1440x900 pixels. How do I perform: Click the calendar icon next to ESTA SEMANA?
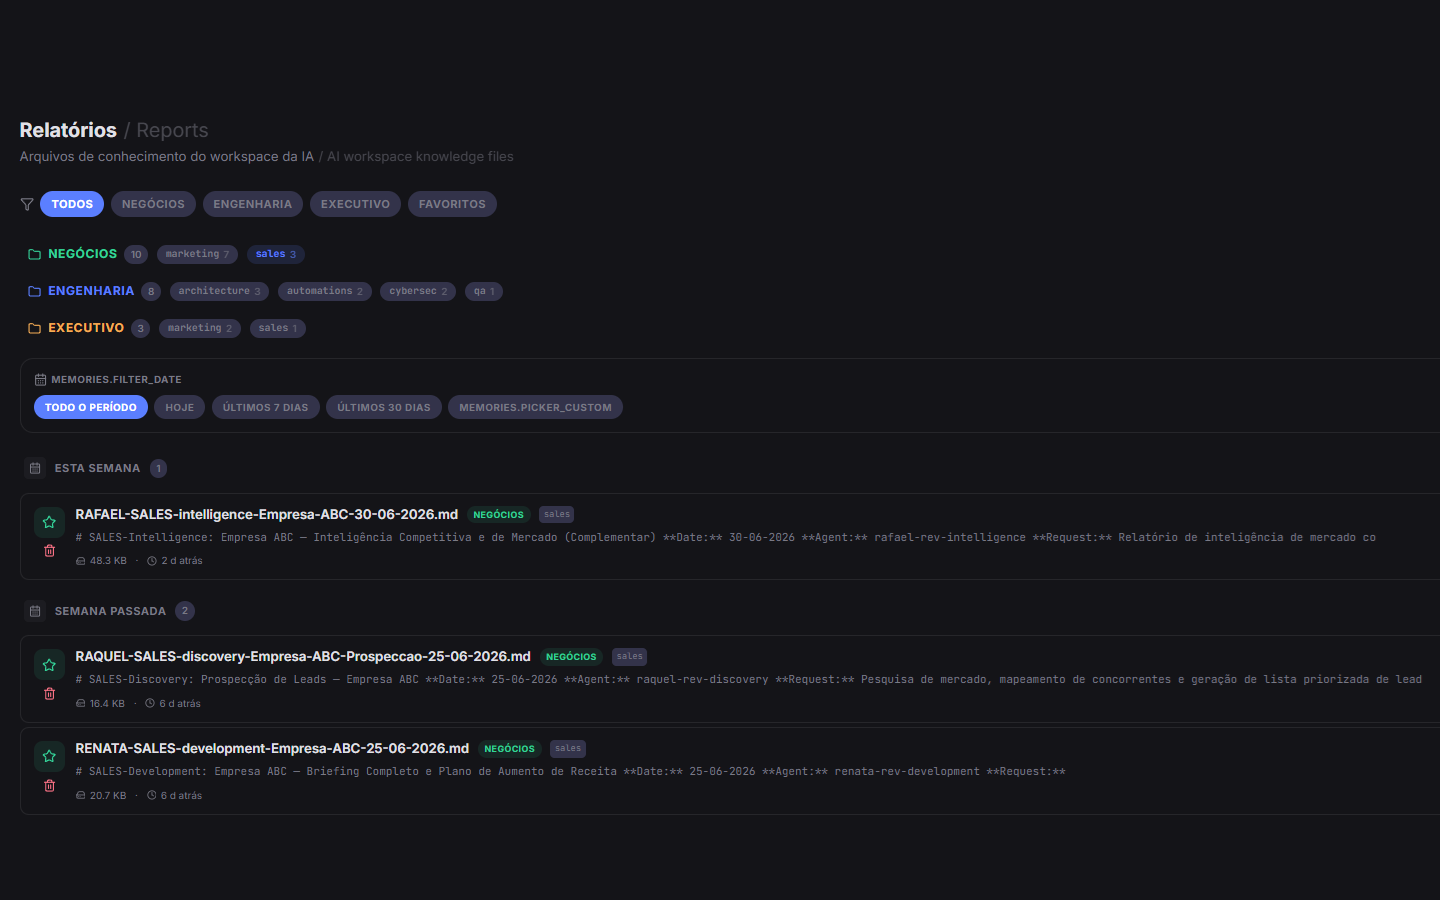pyautogui.click(x=35, y=468)
